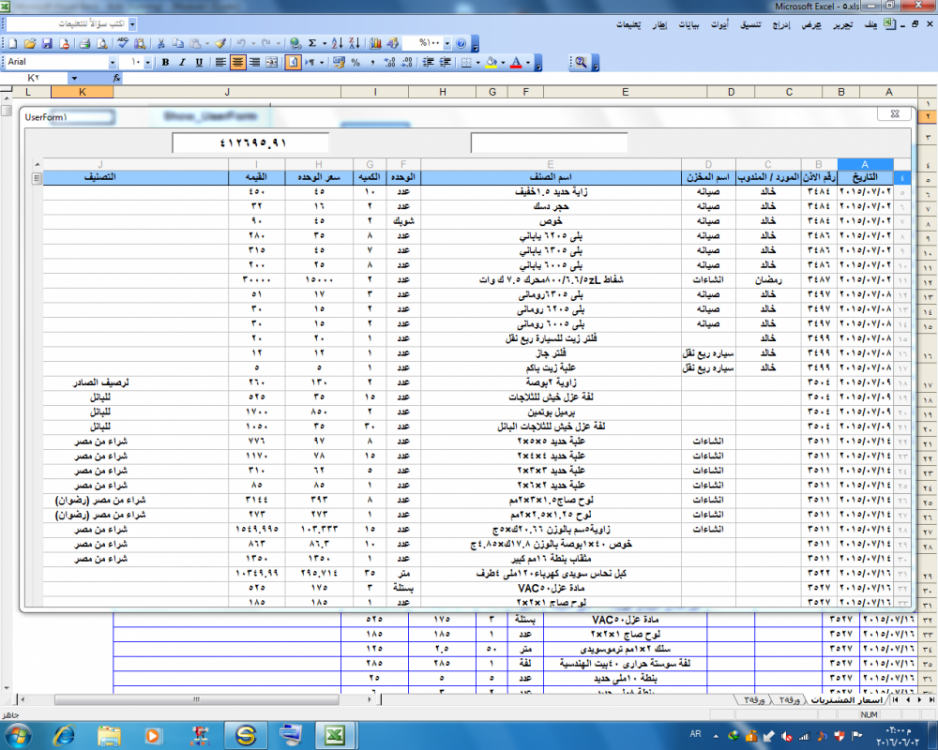Screen dimensions: 938x750
Task: Click the القيمه header in the UserForm list
Action: [257, 177]
